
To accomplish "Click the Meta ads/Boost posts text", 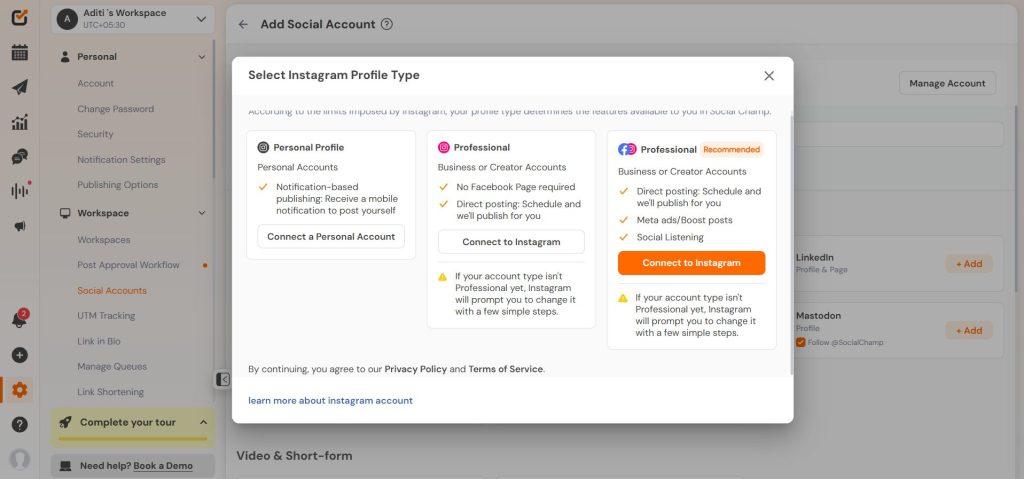I will coord(684,220).
